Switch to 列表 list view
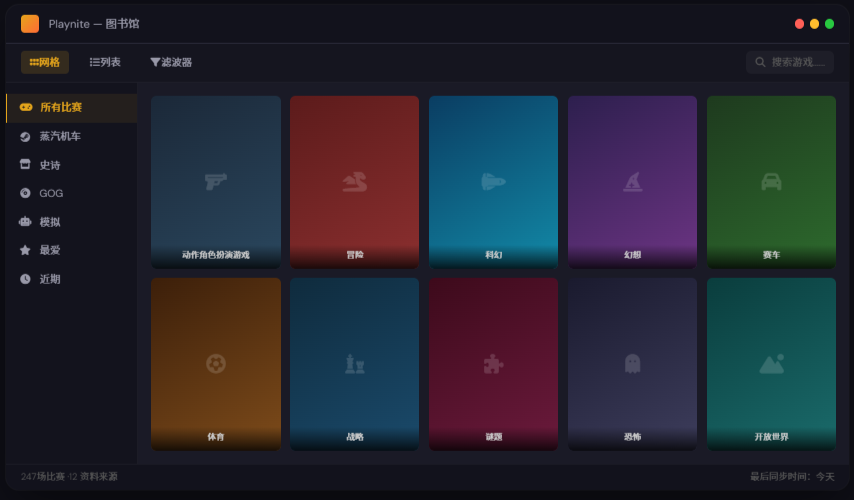The image size is (854, 500). point(105,62)
